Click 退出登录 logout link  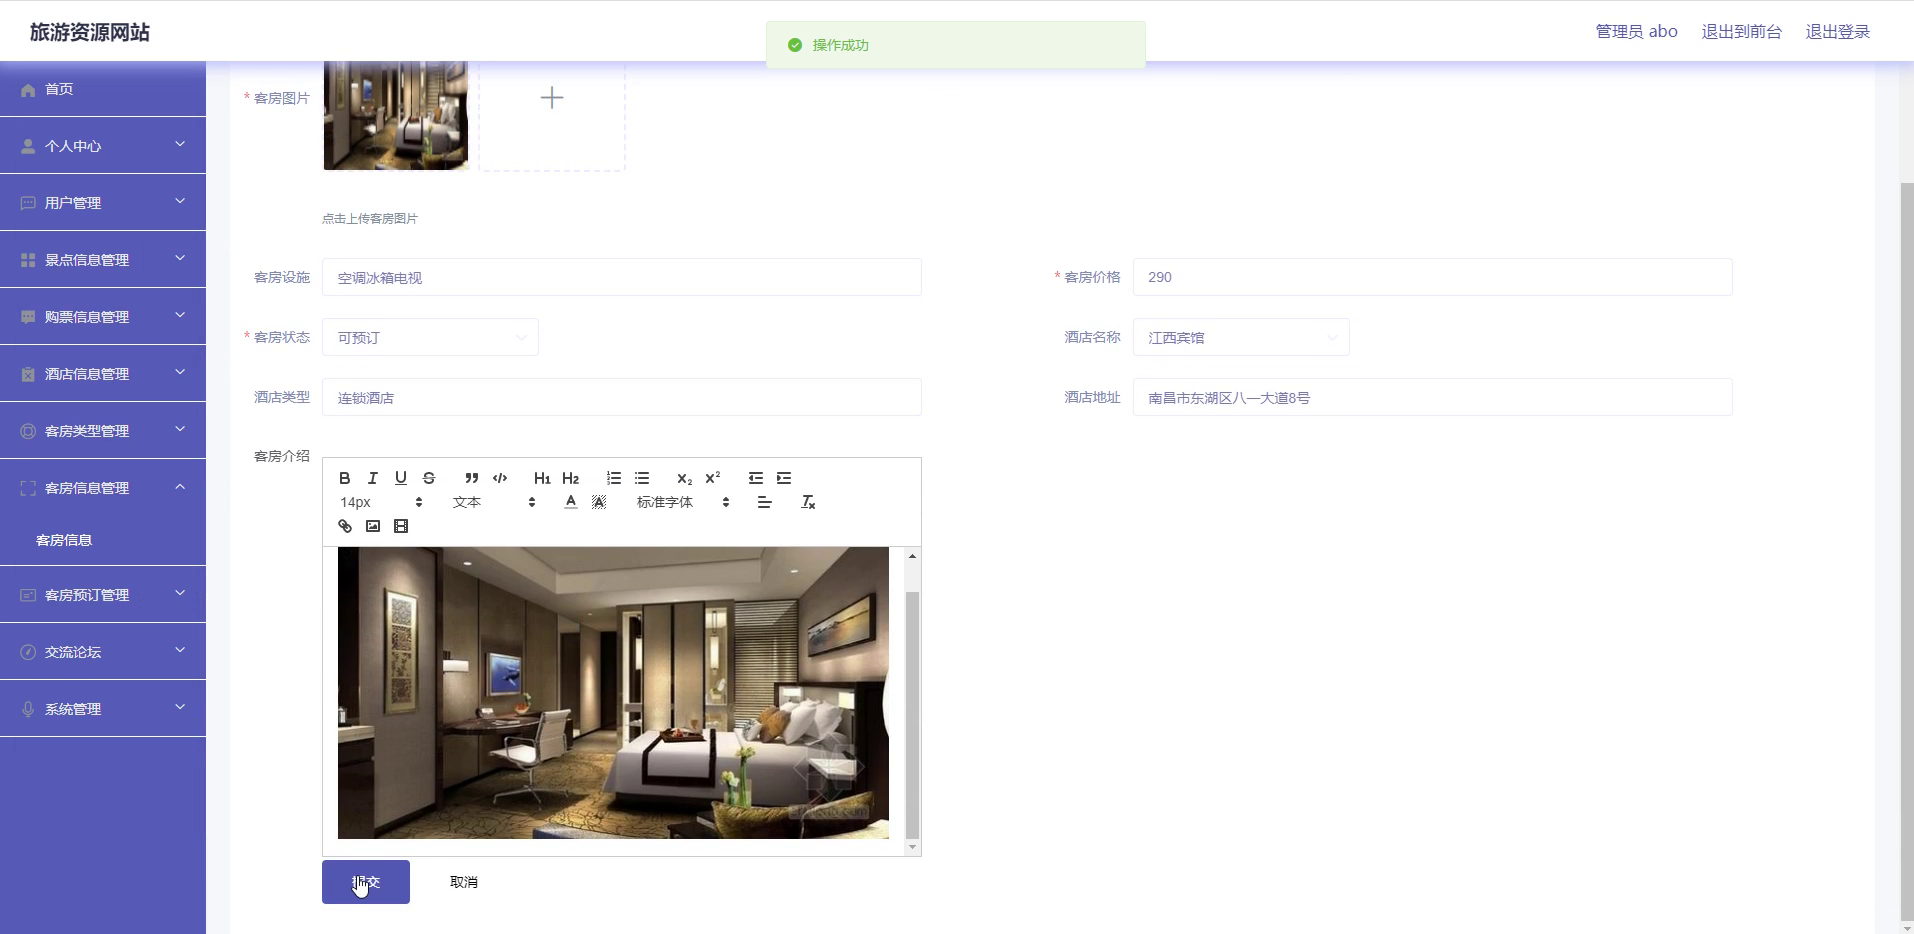coord(1837,32)
